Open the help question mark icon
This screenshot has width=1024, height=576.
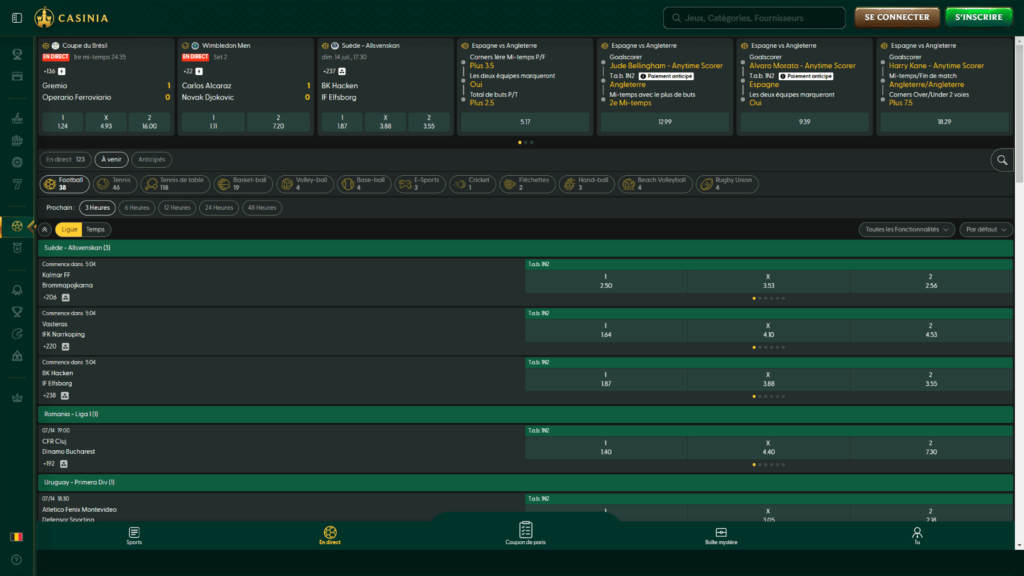point(17,560)
